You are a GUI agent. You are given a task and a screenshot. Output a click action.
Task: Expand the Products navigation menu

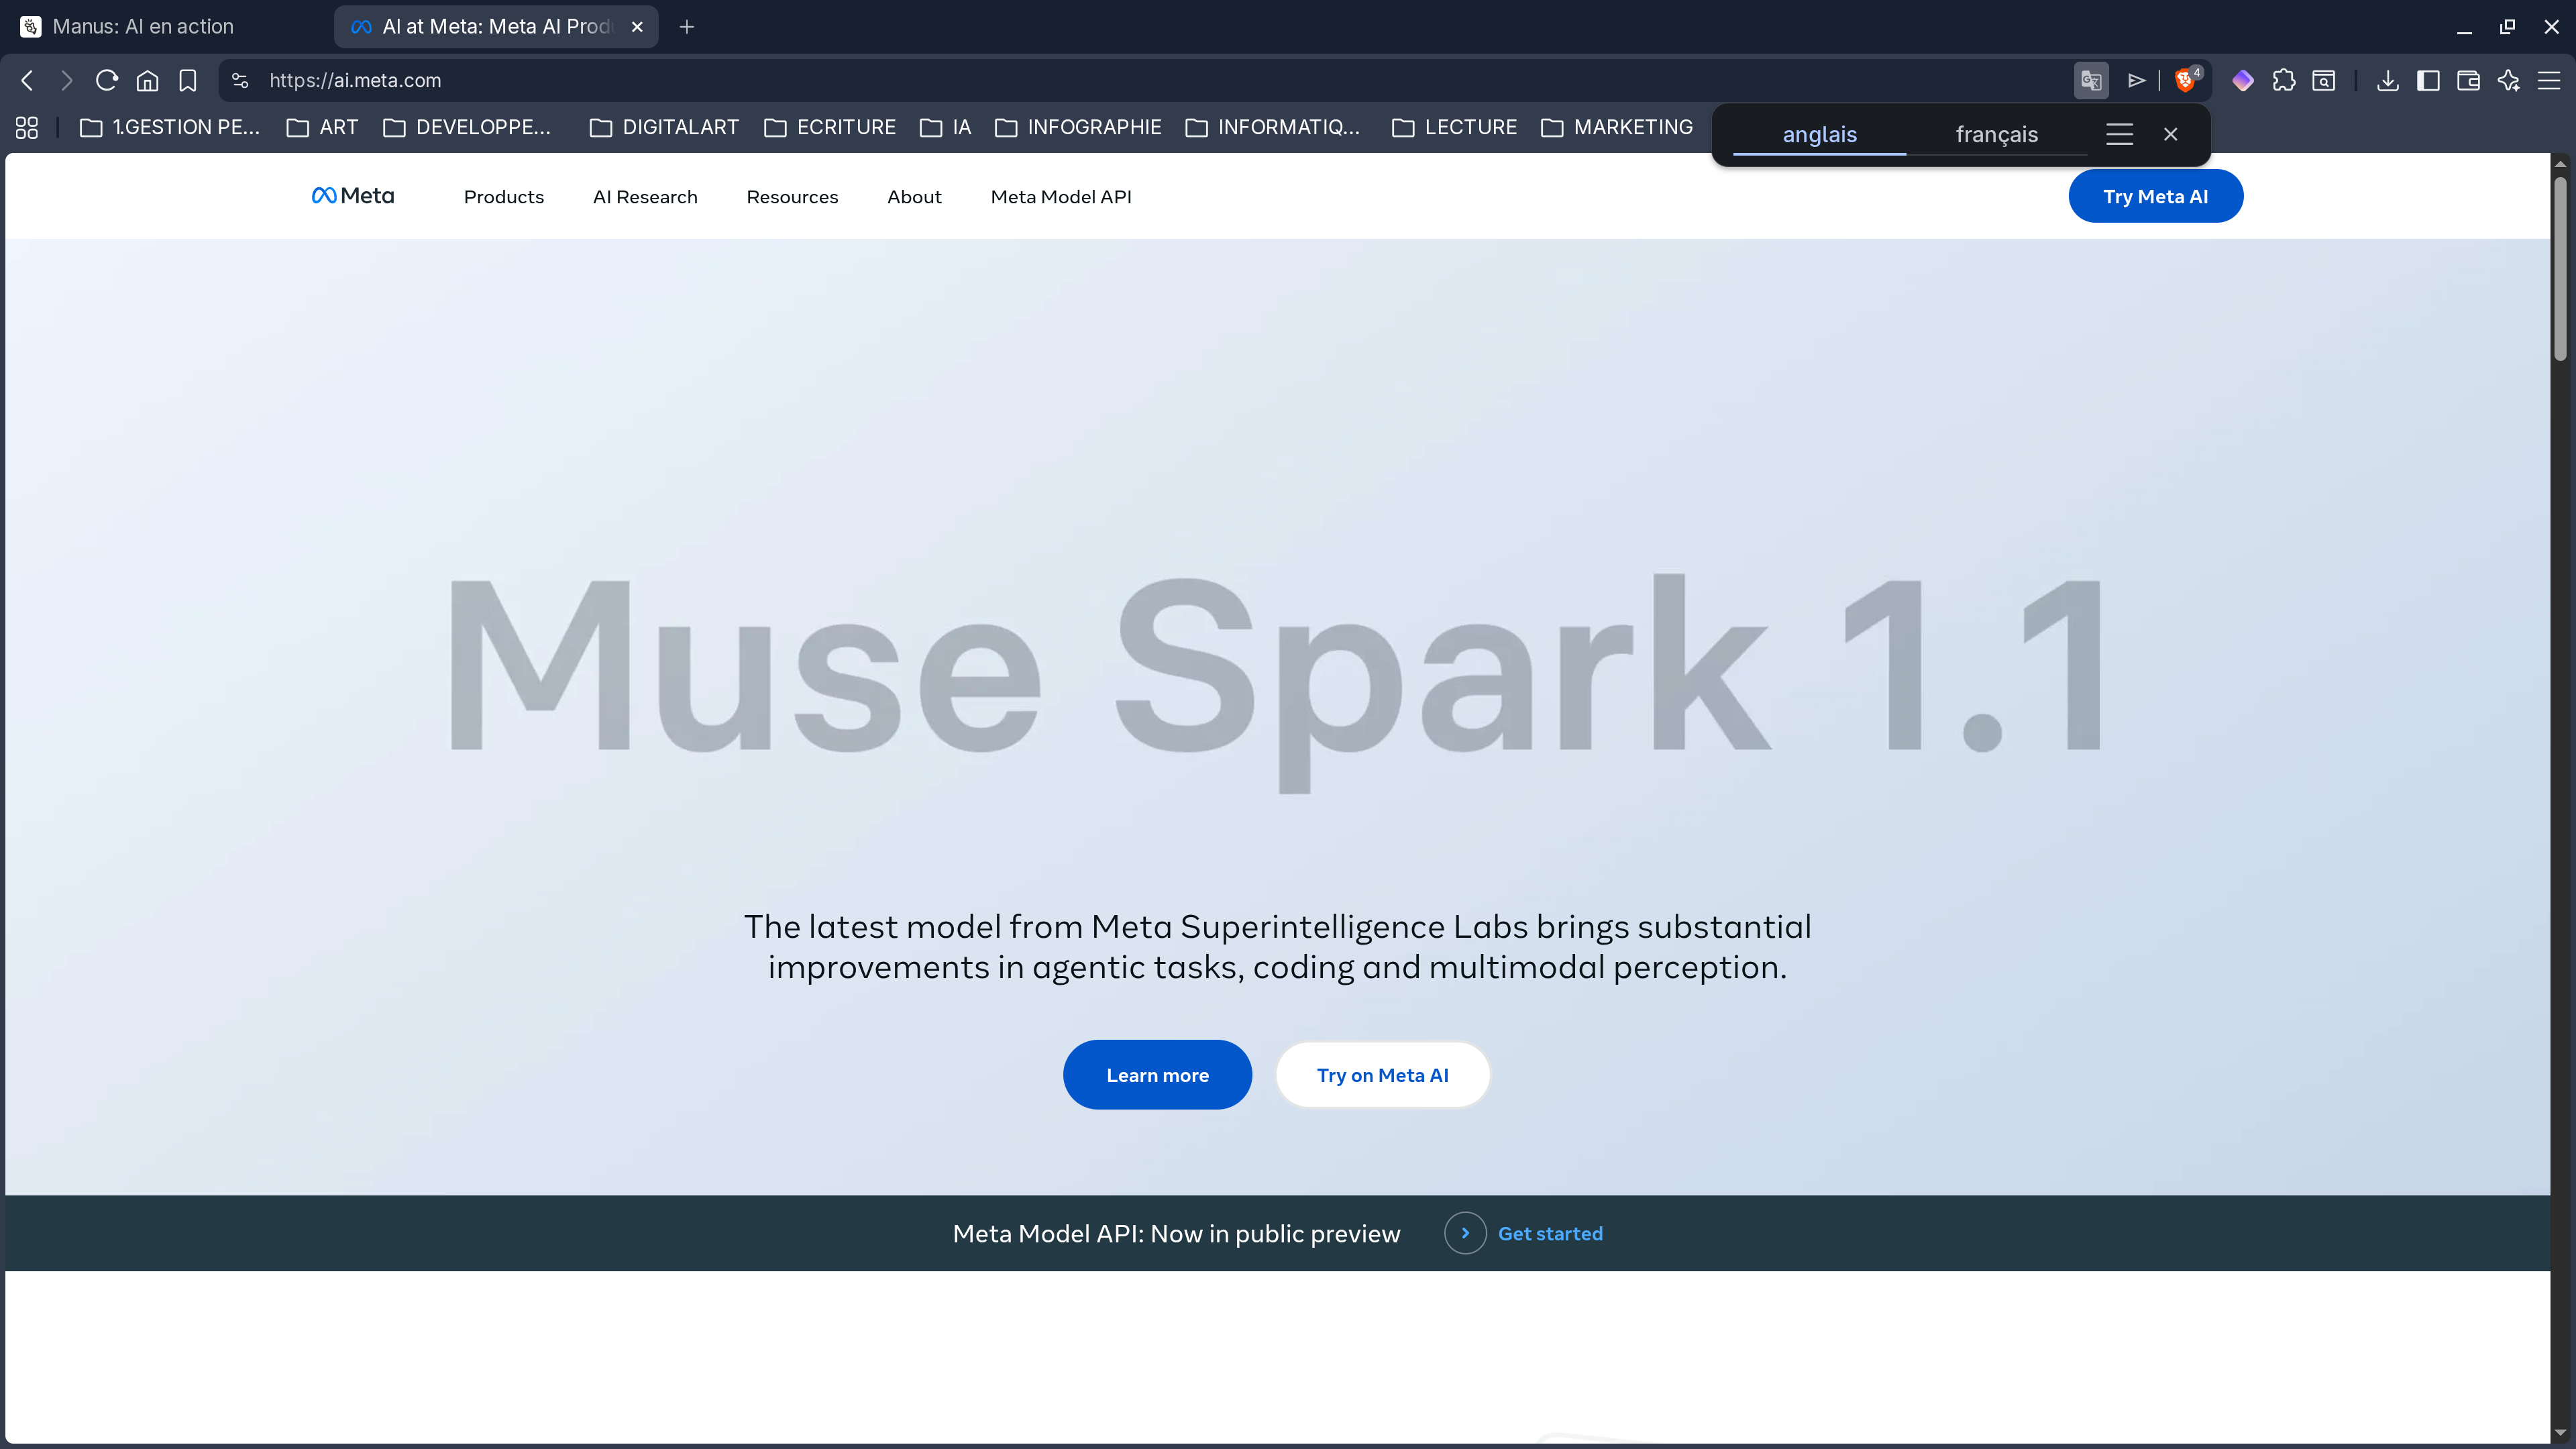pyautogui.click(x=503, y=197)
